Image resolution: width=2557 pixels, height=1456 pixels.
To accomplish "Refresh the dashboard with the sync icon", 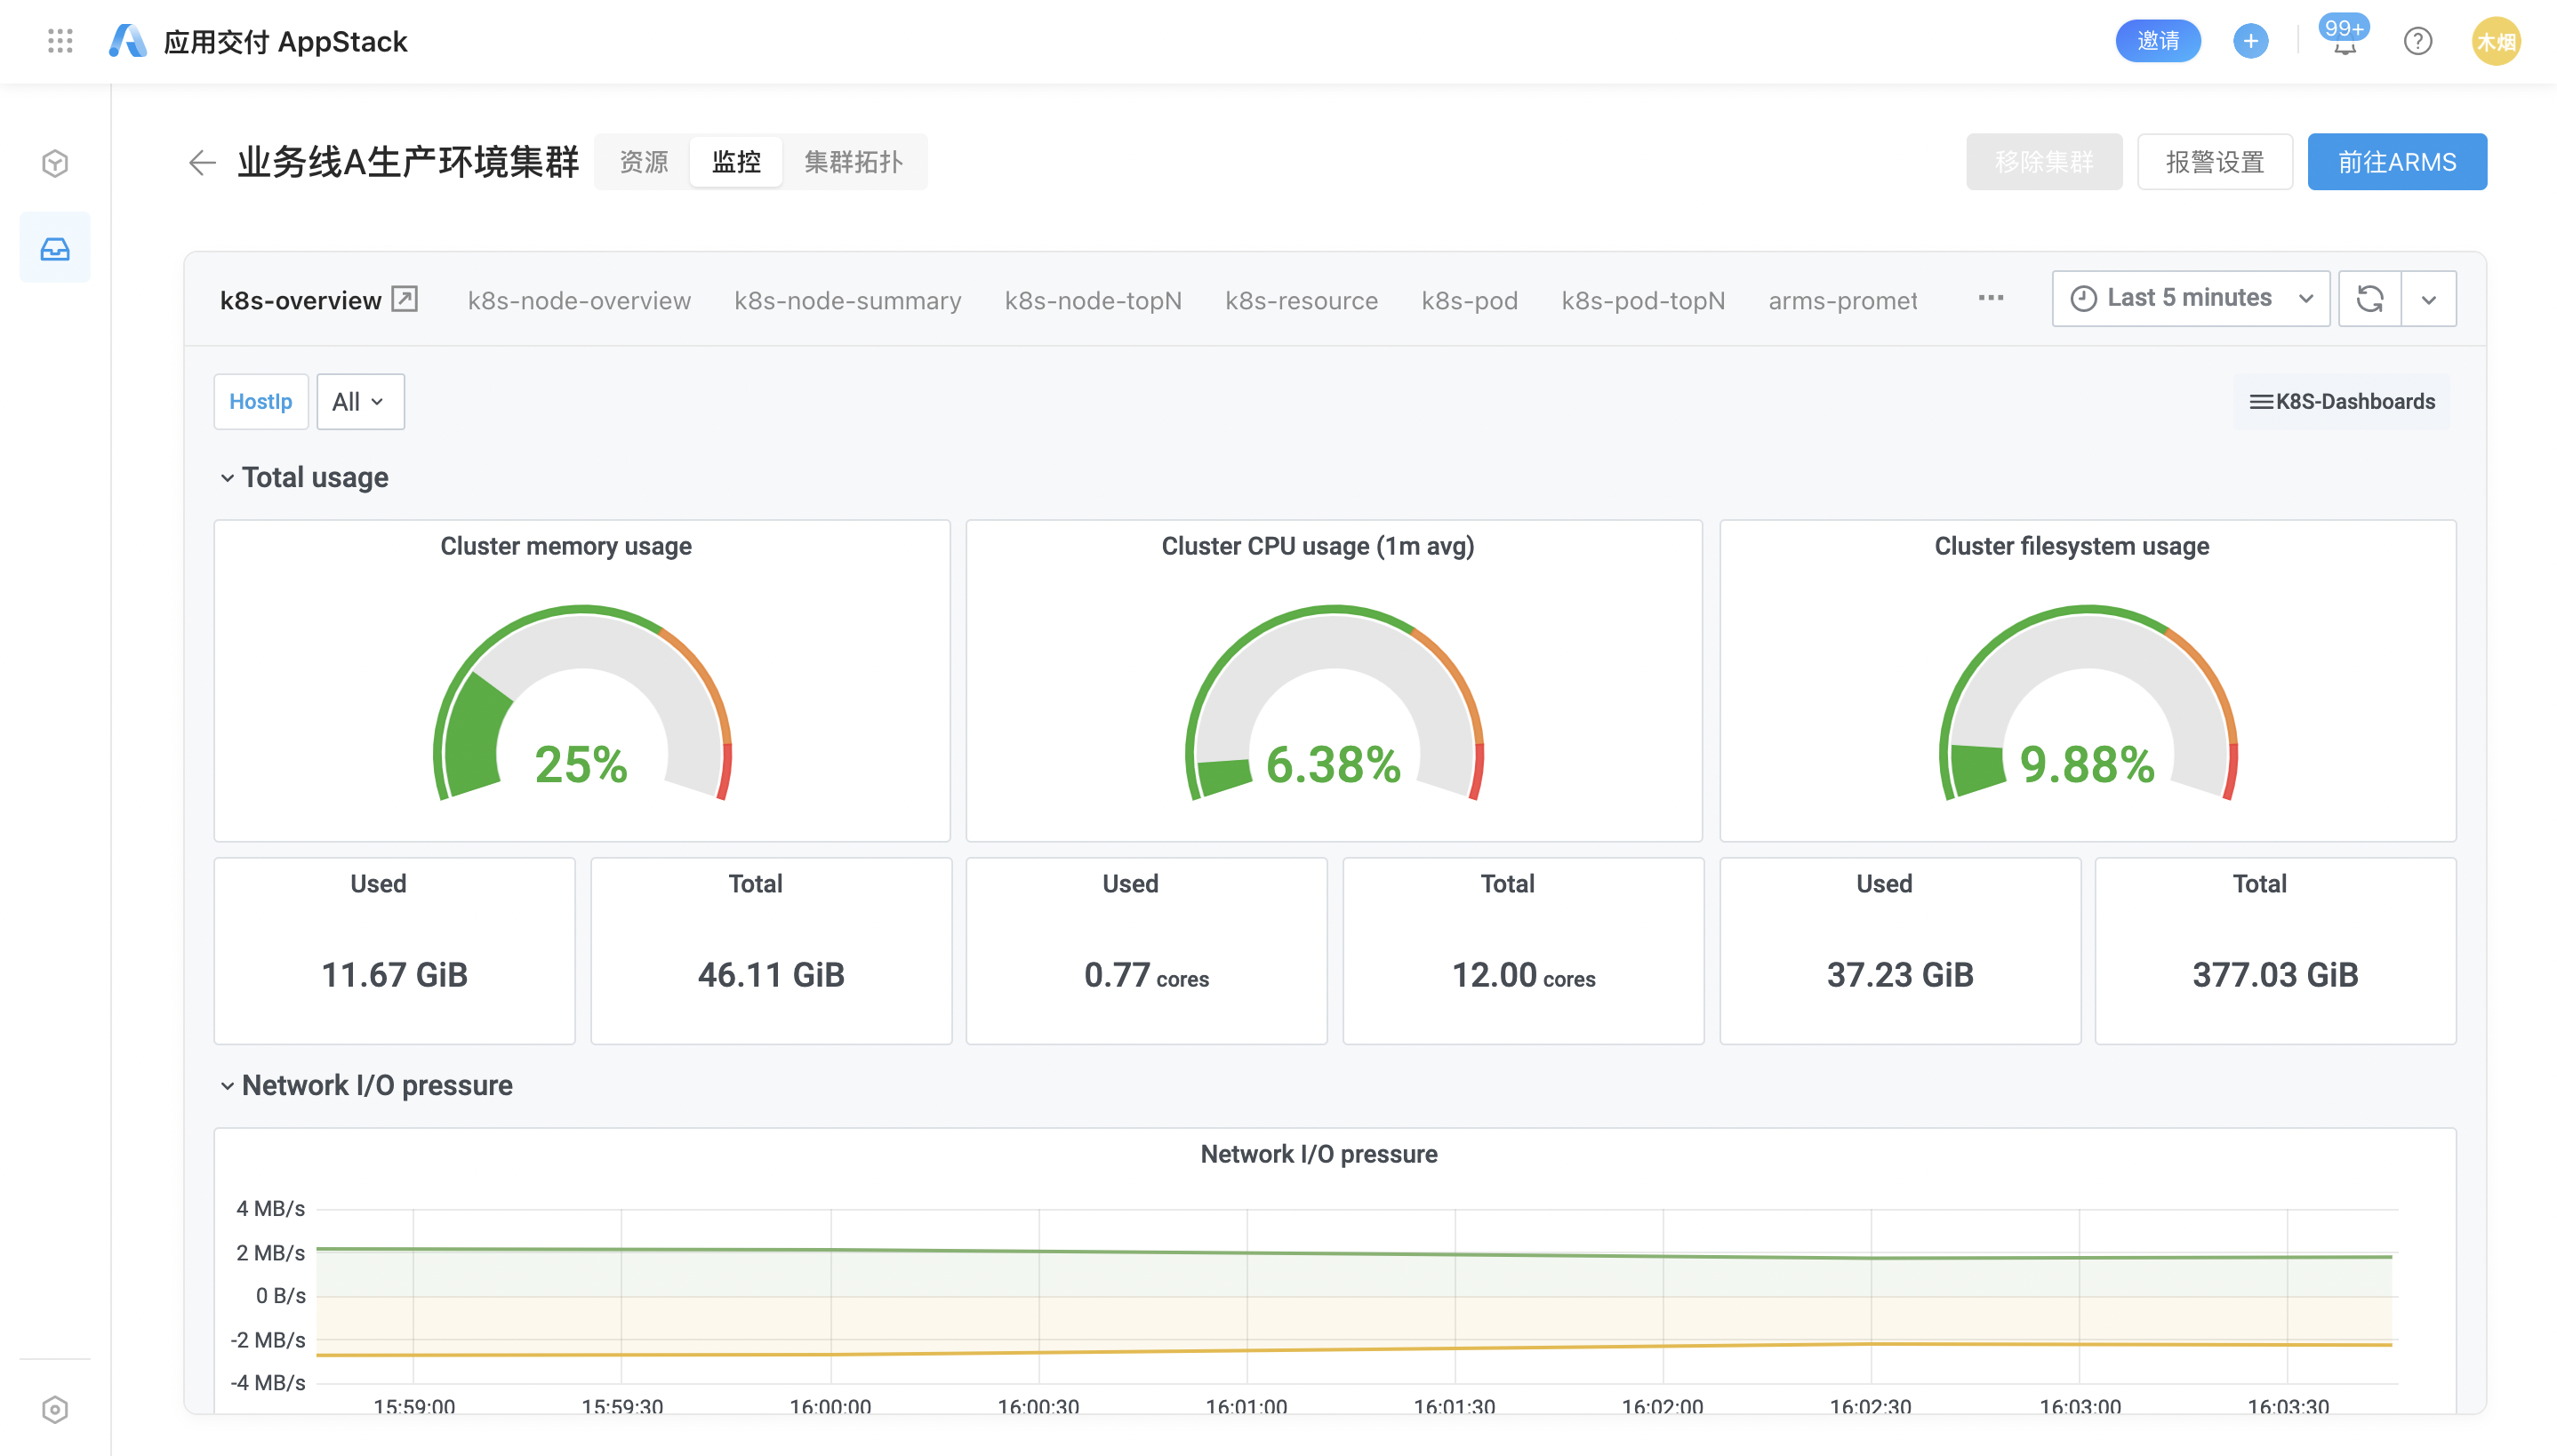I will coord(2369,298).
